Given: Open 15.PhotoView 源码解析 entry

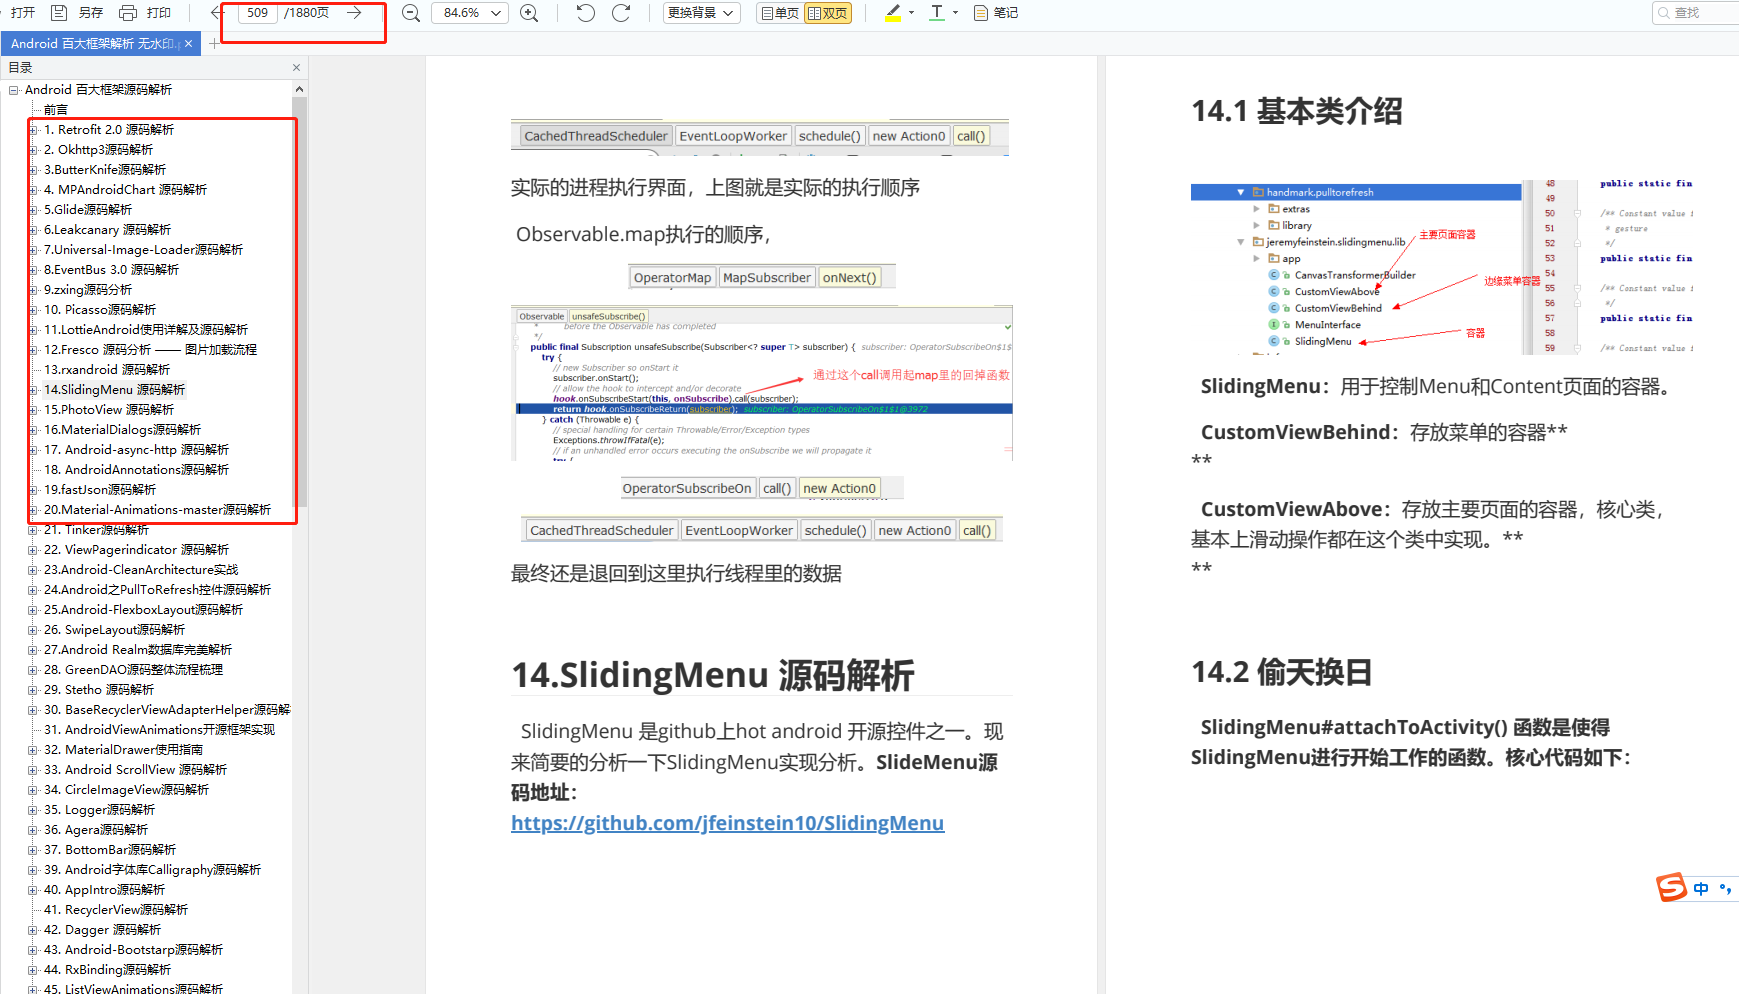Looking at the screenshot, I should [x=109, y=410].
